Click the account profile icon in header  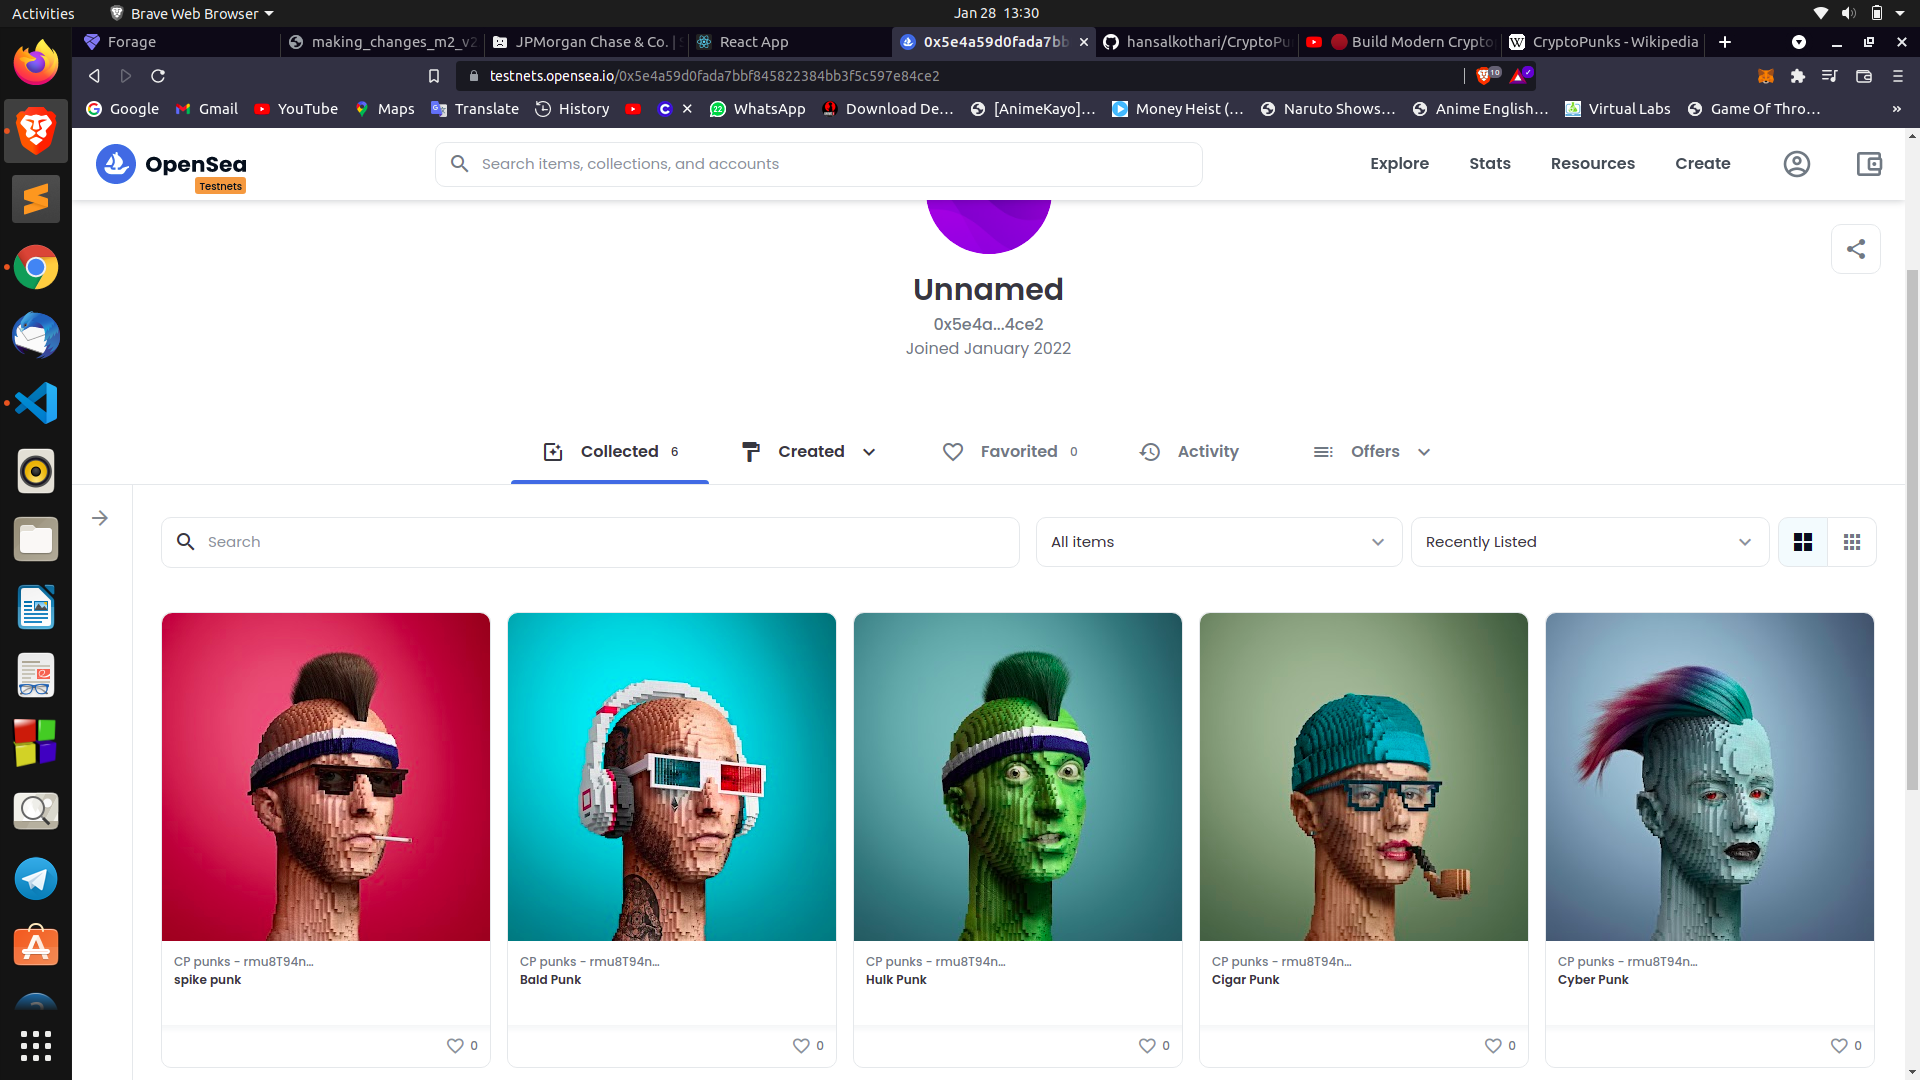pos(1796,164)
